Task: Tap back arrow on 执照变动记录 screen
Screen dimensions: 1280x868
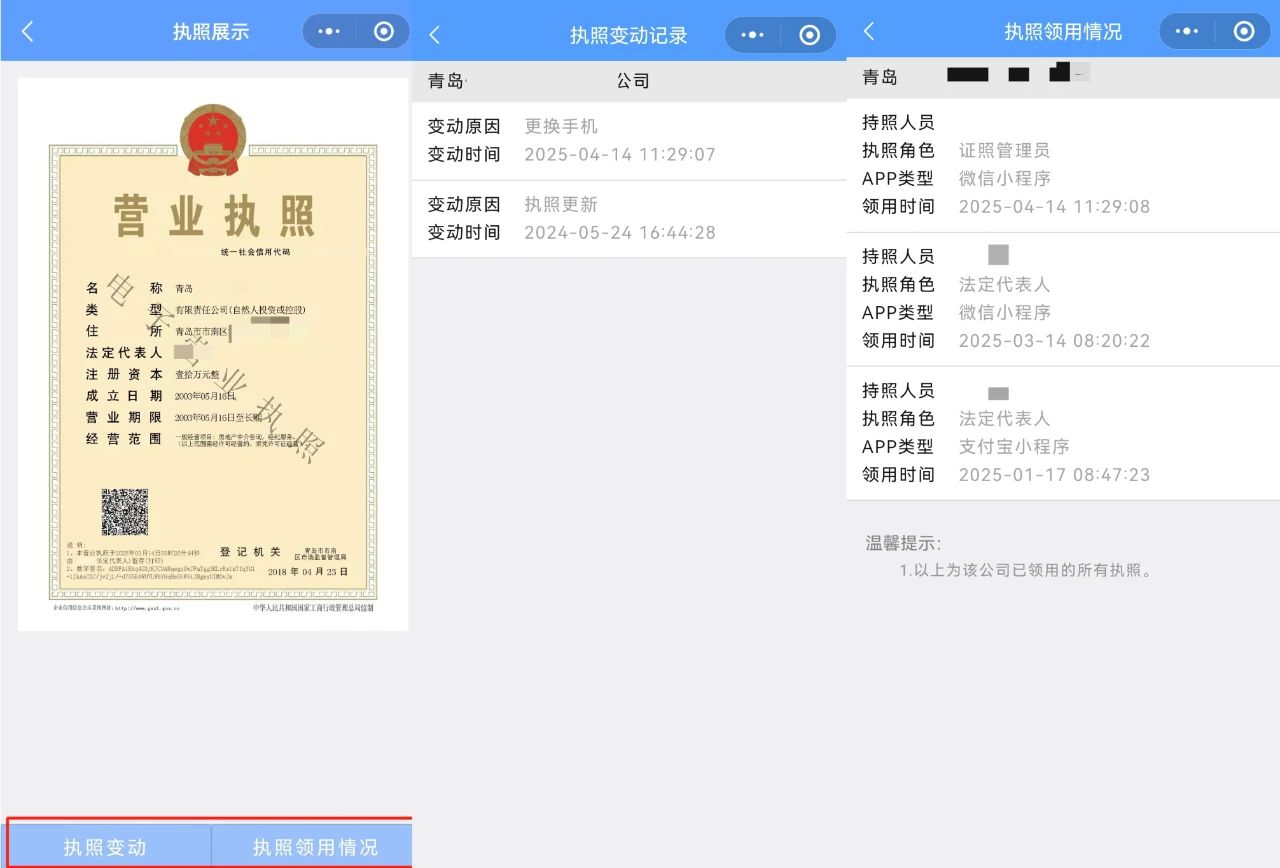Action: (x=434, y=35)
